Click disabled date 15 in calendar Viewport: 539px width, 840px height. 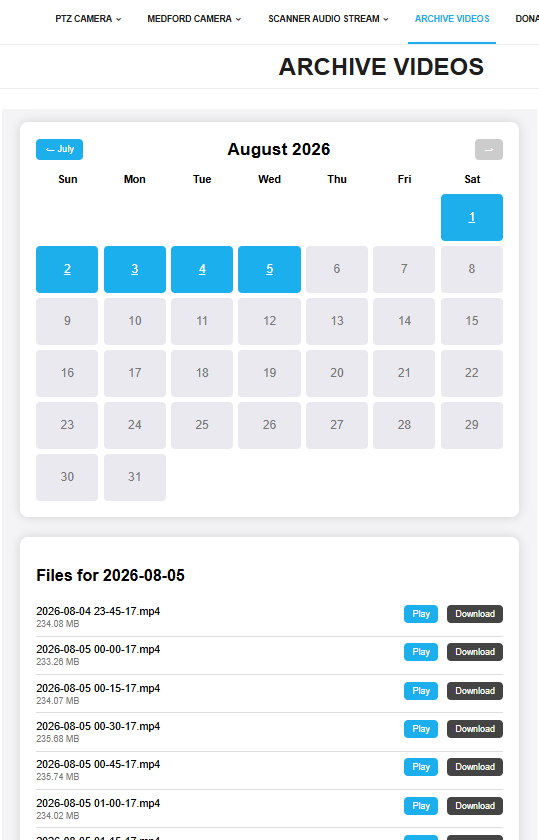click(471, 321)
